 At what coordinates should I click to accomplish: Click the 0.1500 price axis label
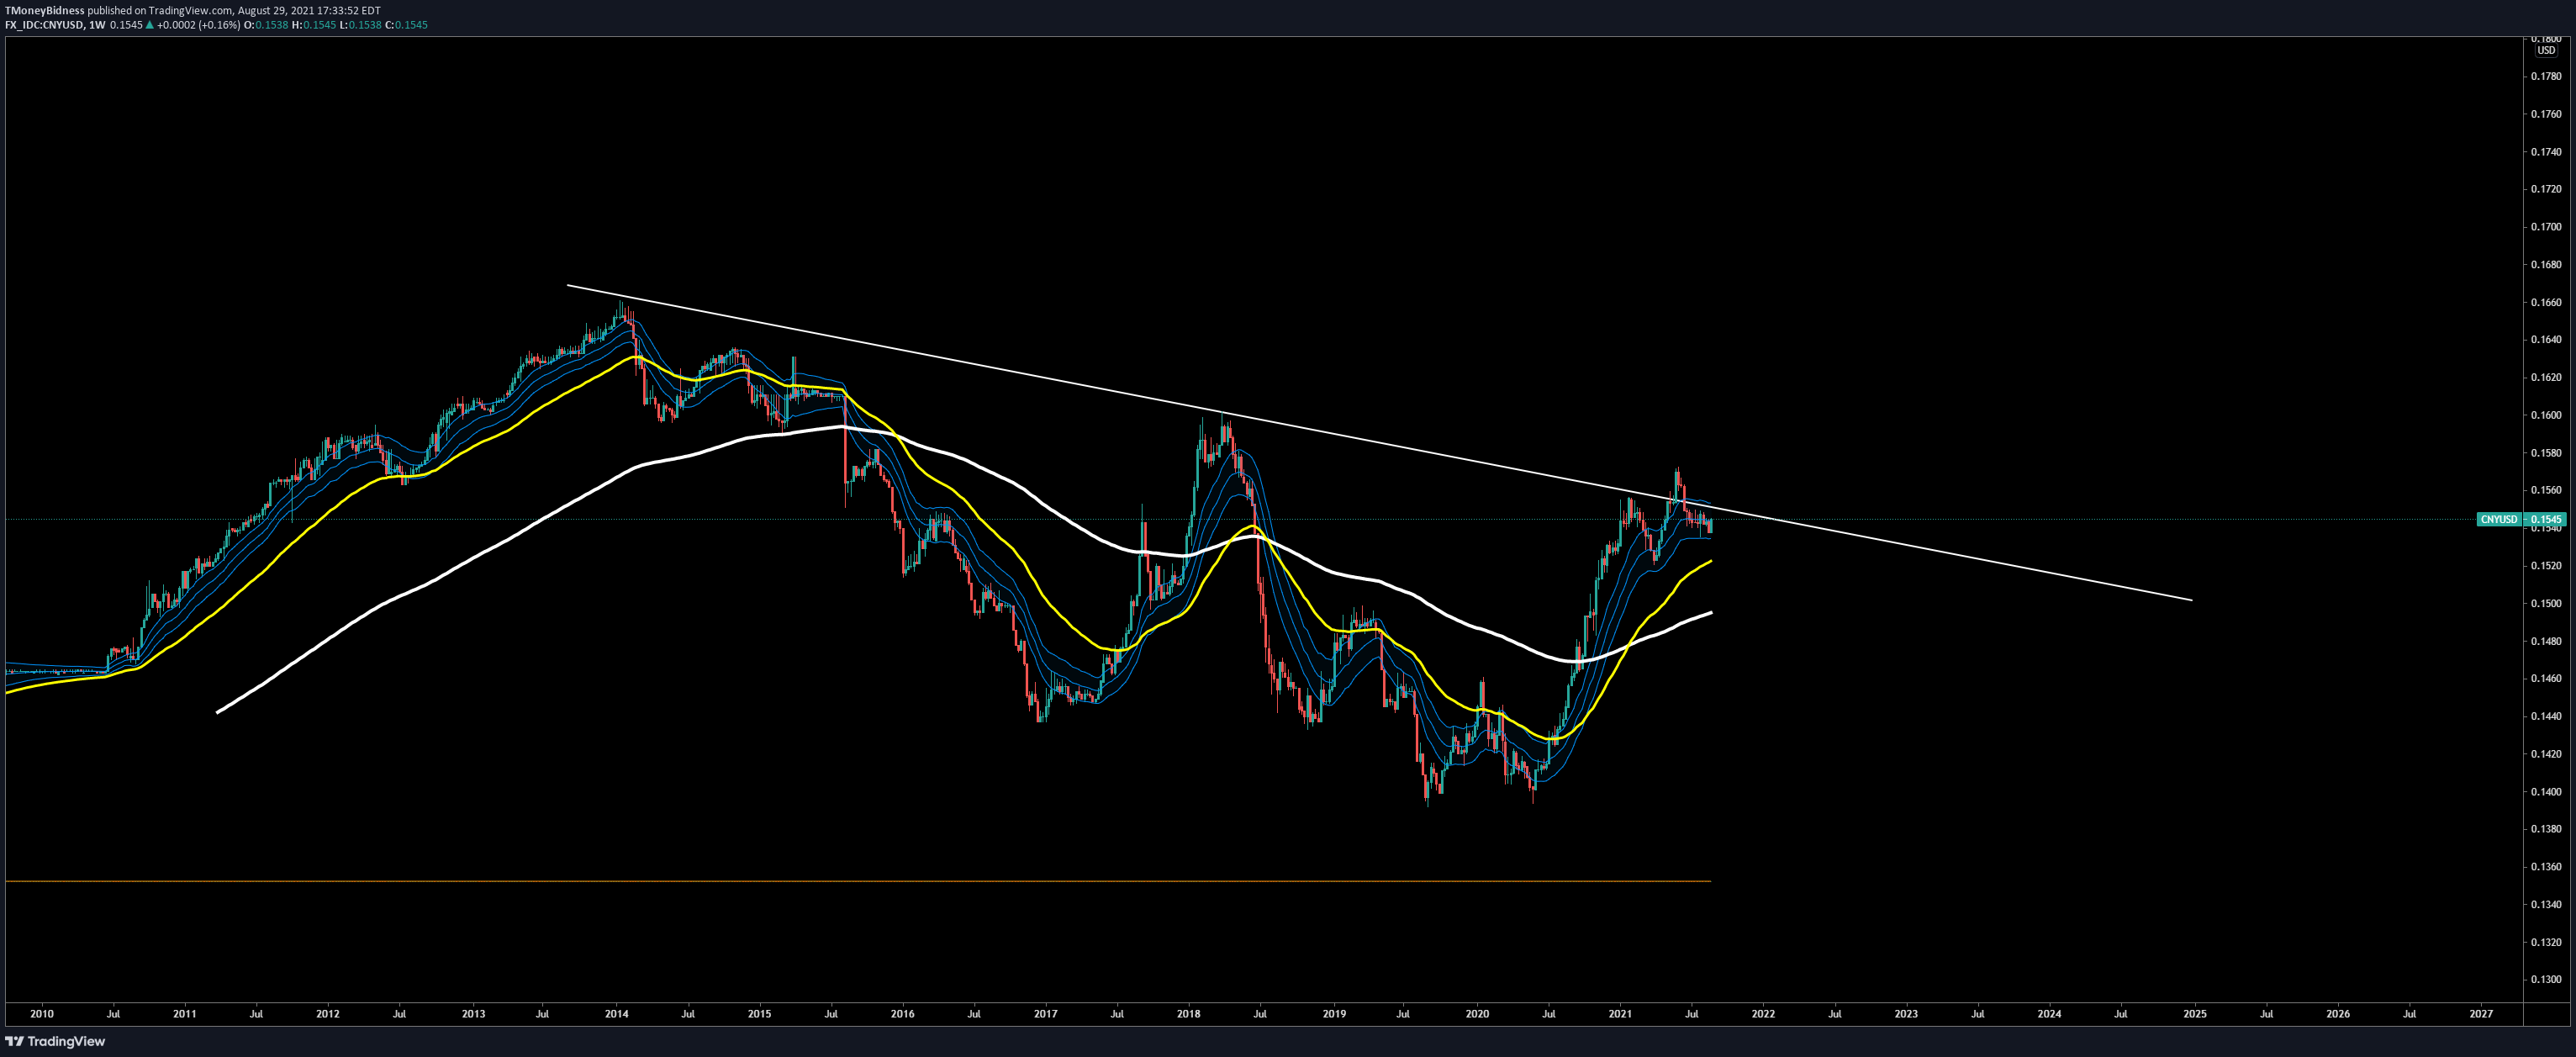point(2546,603)
